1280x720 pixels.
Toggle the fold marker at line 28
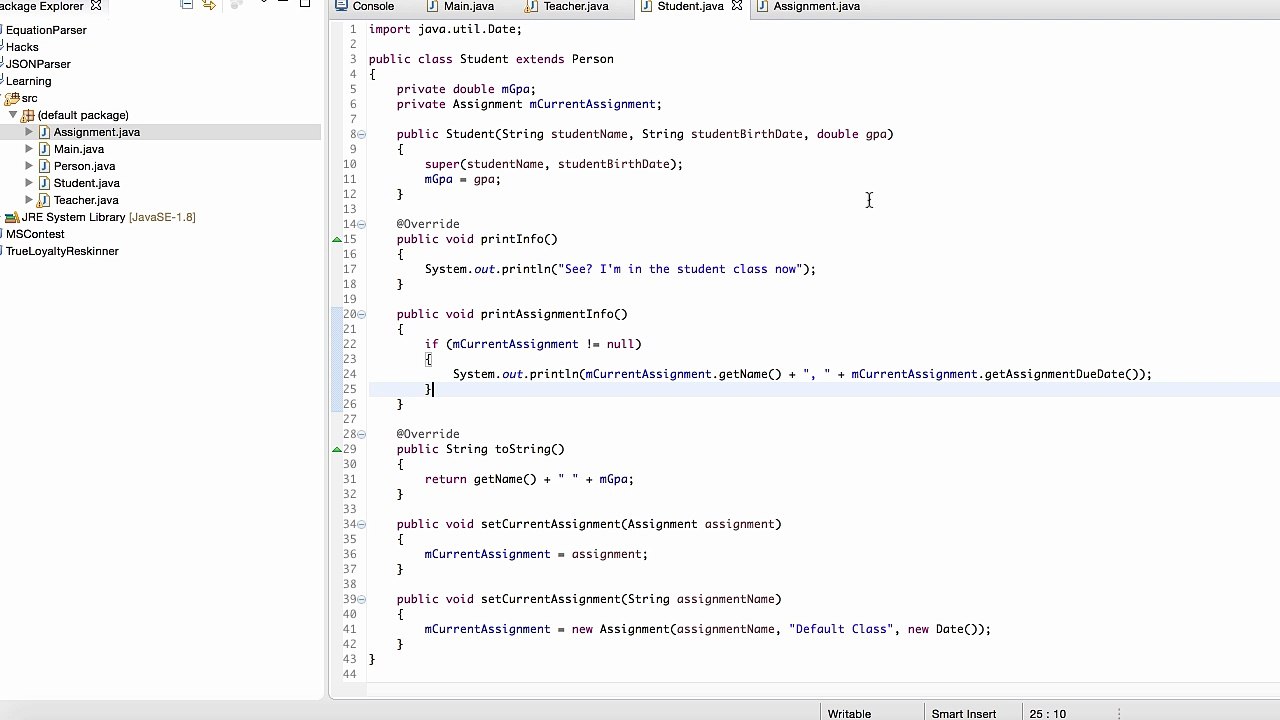click(x=362, y=434)
